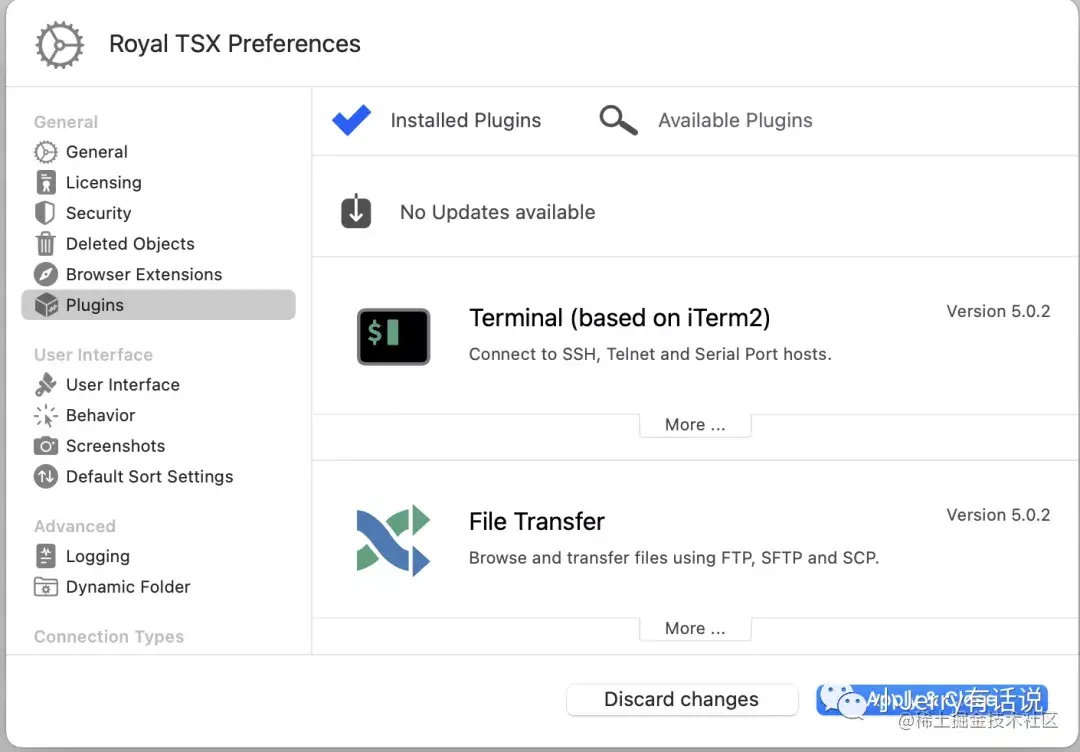Click File Transfer Version 5.0.2 label
The image size is (1080, 752).
click(x=998, y=515)
